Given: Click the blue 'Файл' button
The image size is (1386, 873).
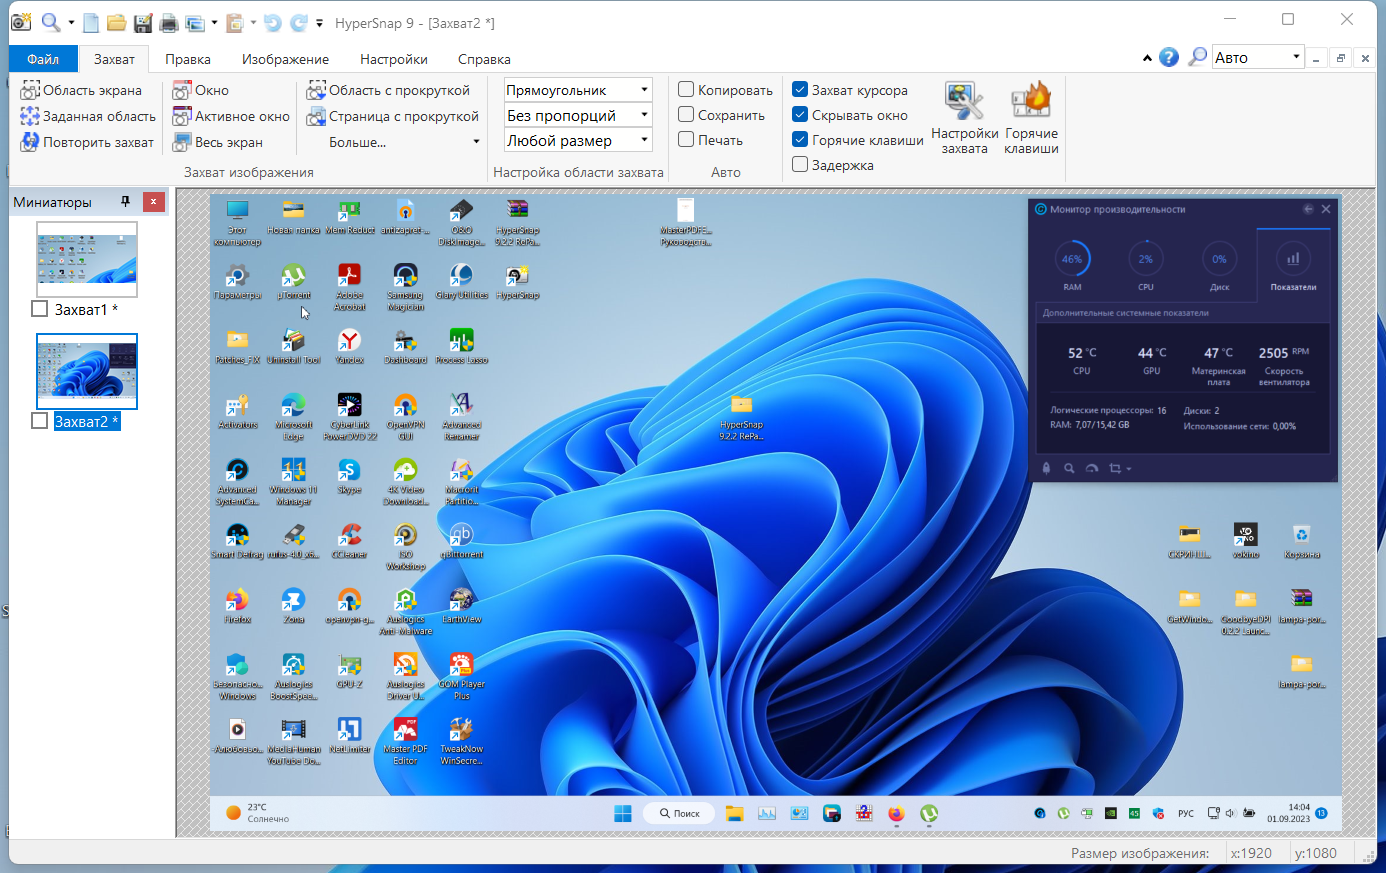Looking at the screenshot, I should [x=43, y=59].
